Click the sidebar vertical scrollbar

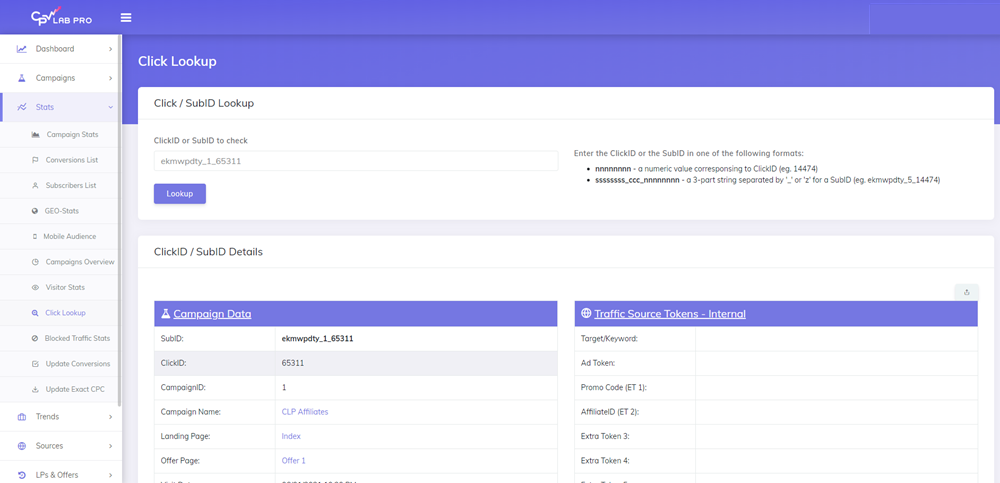(119, 220)
